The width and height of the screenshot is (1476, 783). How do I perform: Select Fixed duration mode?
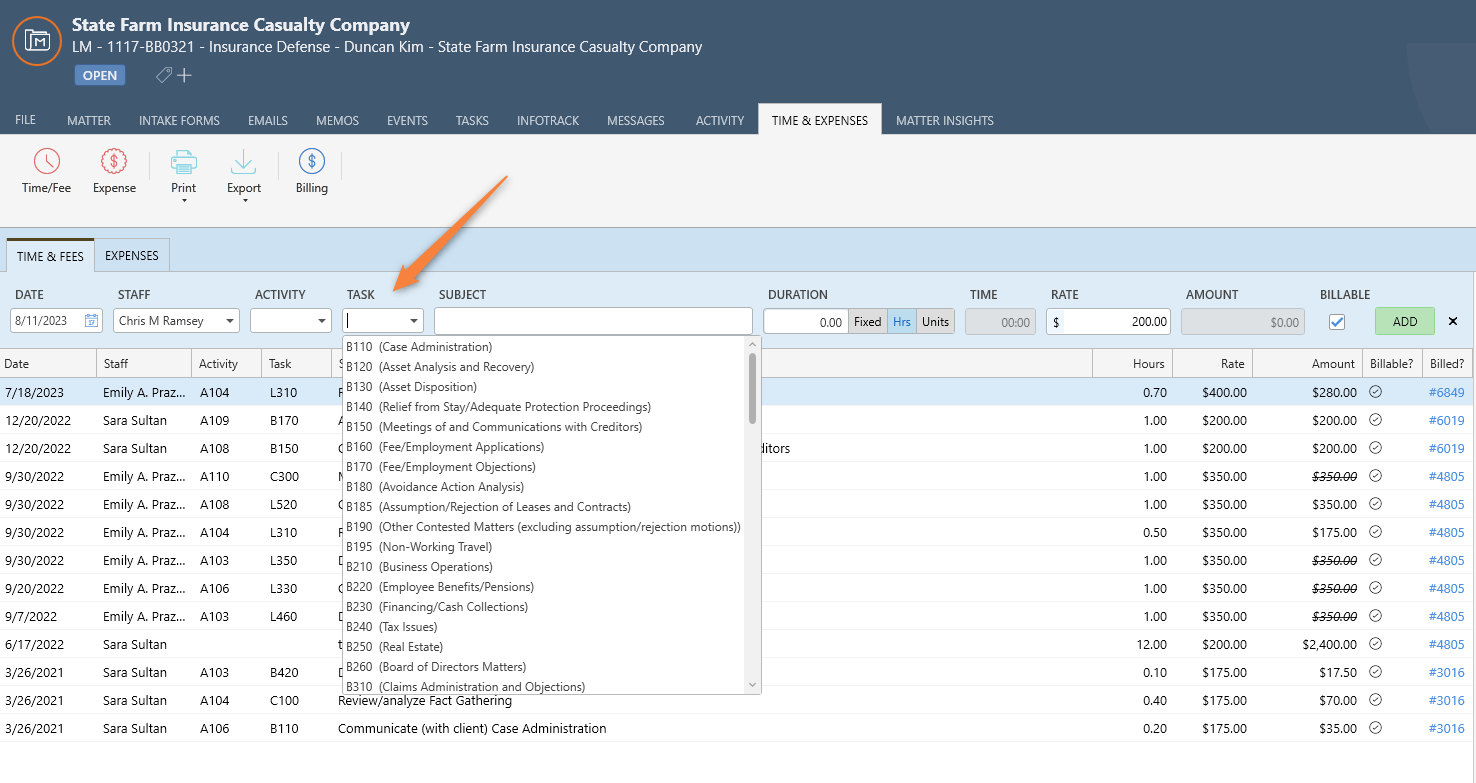868,321
